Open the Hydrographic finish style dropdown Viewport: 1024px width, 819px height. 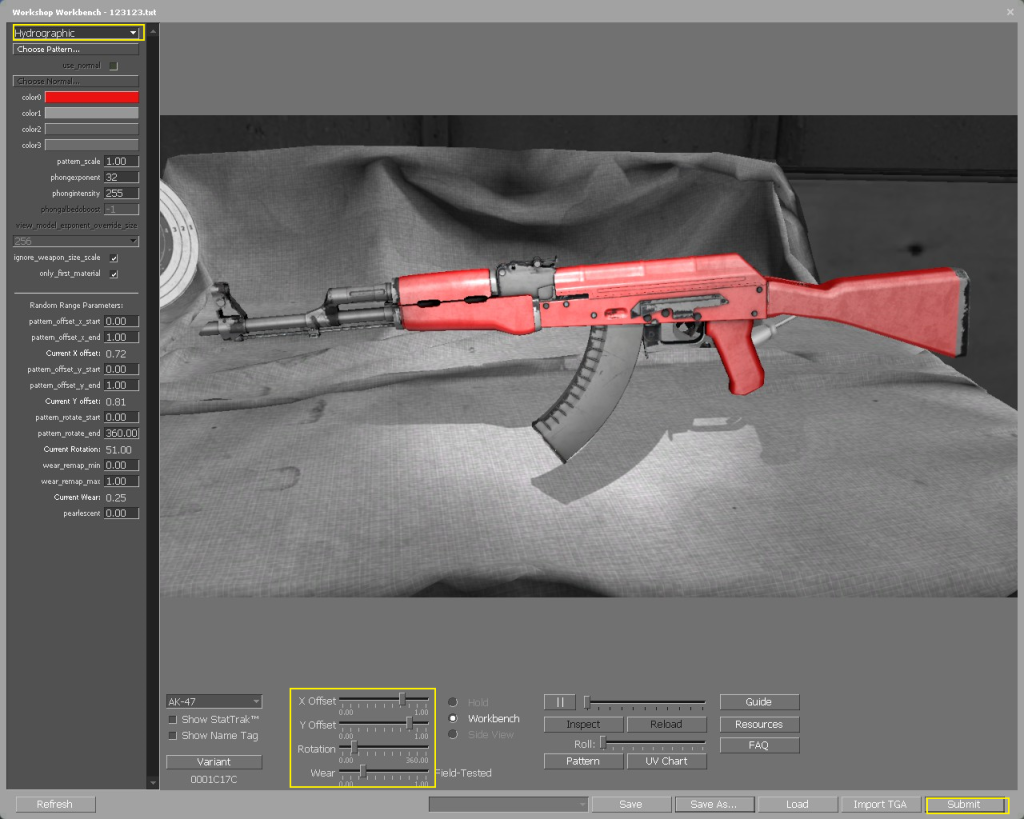(x=73, y=32)
